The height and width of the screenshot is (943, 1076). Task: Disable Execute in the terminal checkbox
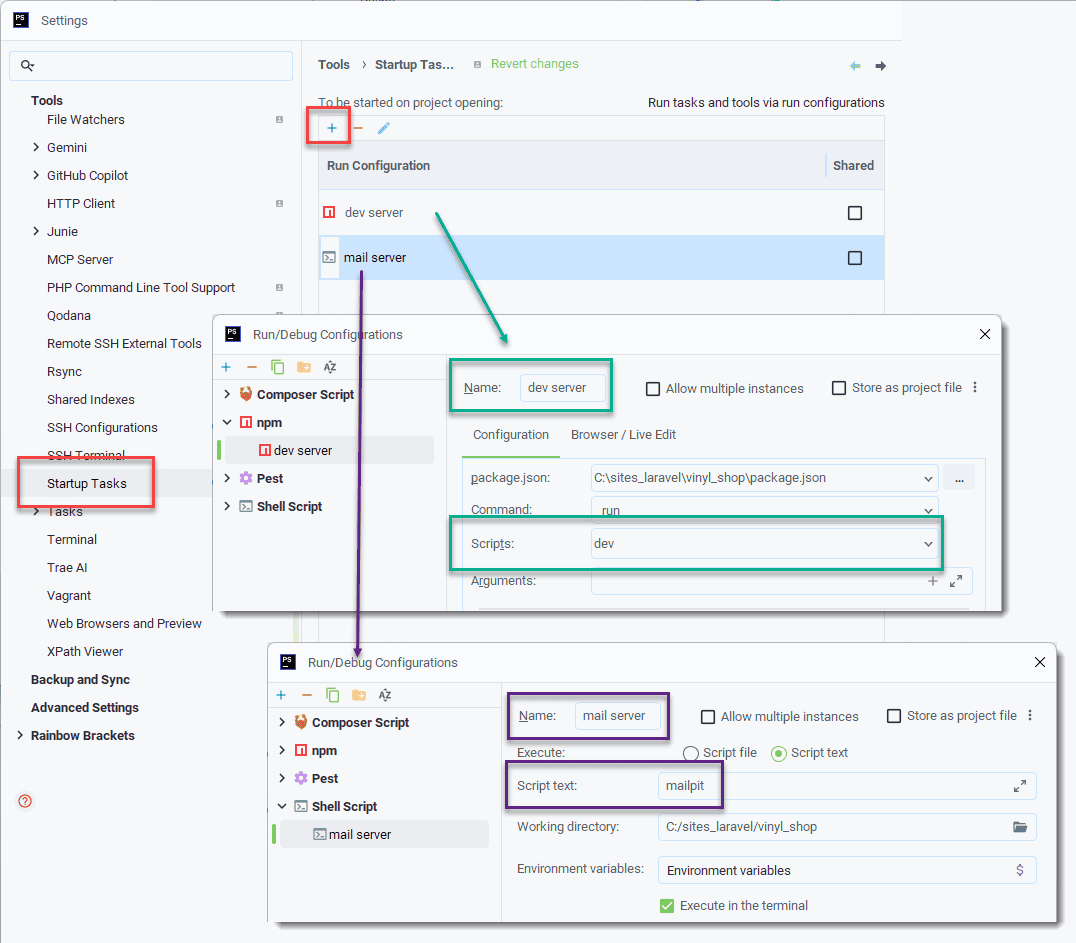pyautogui.click(x=667, y=905)
